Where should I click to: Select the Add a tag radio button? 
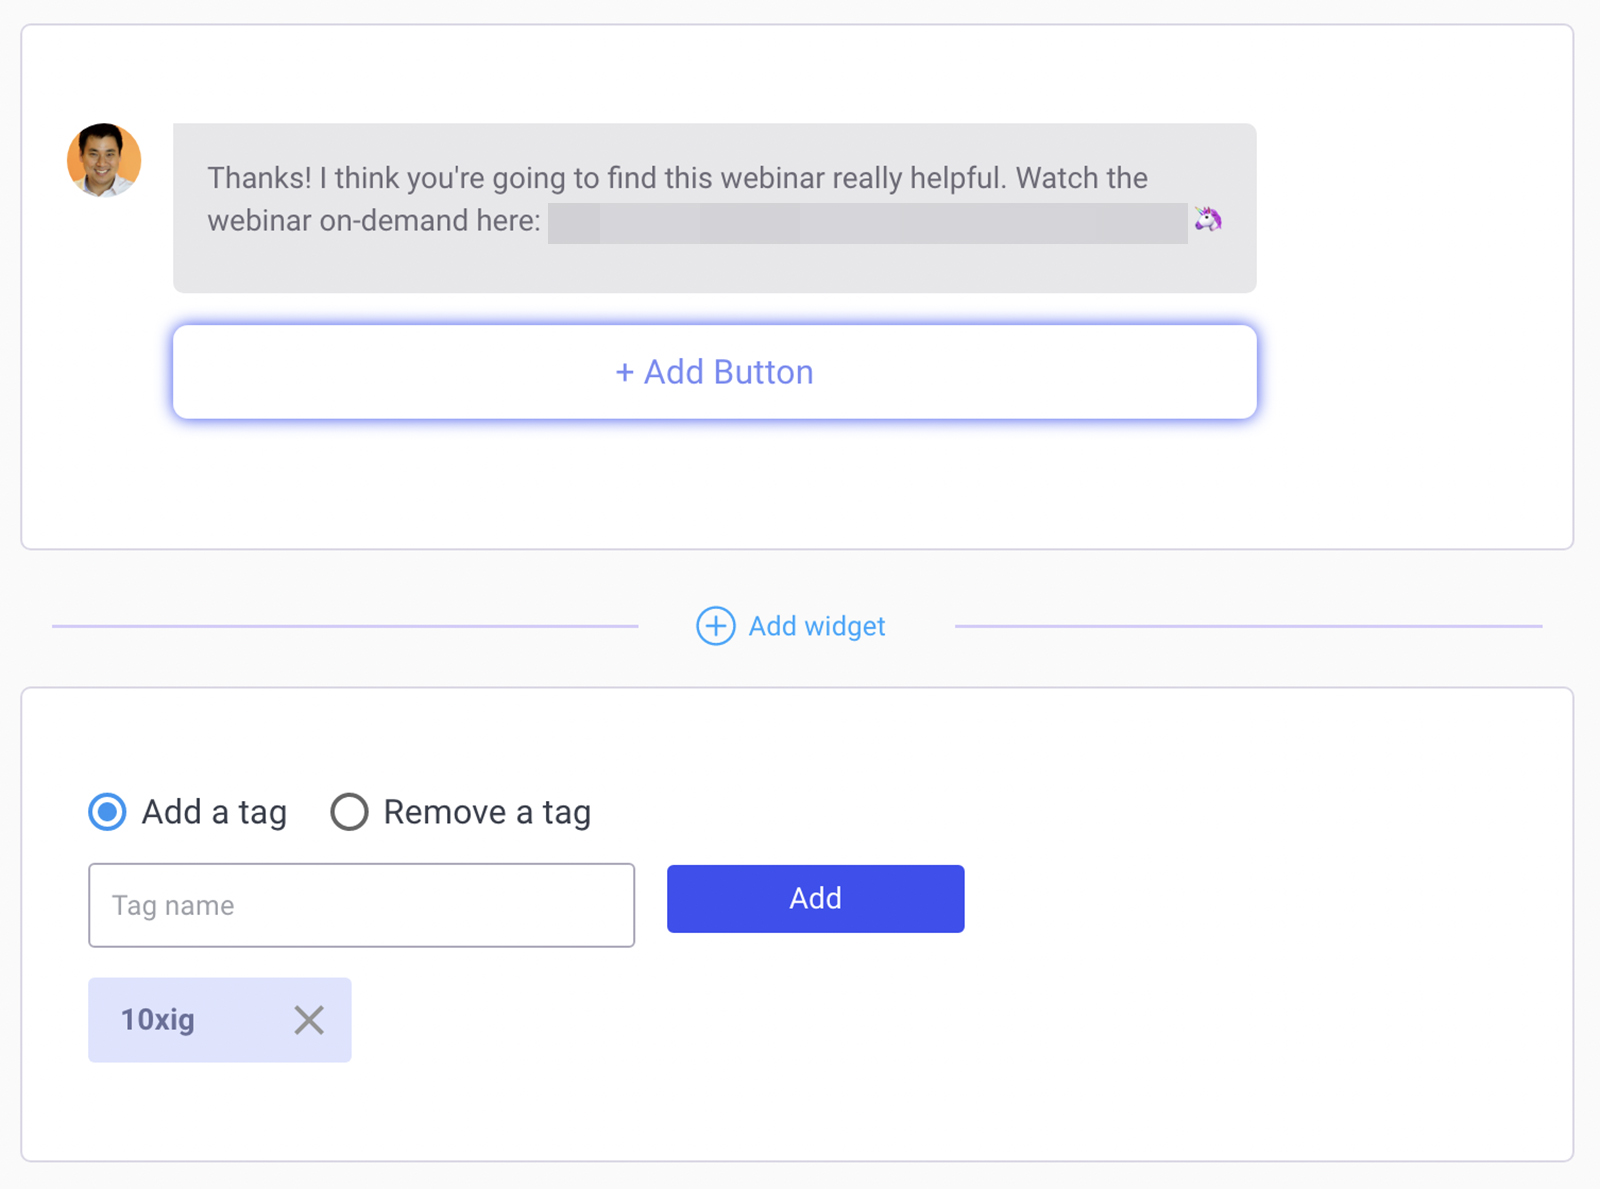(x=107, y=812)
